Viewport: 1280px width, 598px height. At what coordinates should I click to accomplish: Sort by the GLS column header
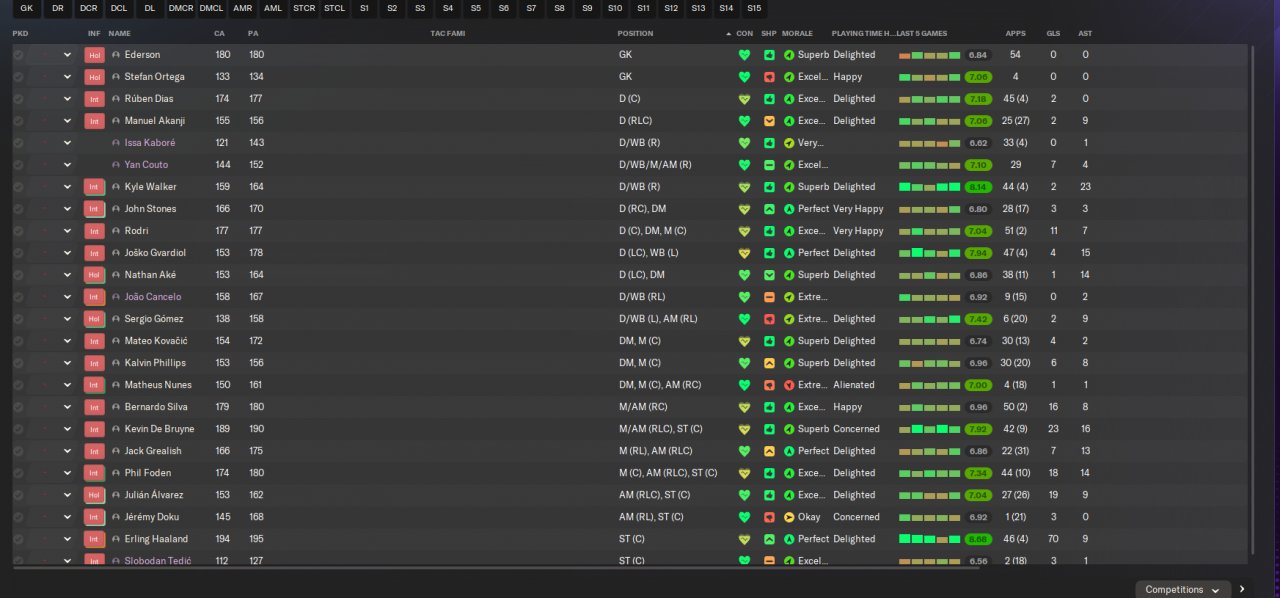(x=1053, y=33)
